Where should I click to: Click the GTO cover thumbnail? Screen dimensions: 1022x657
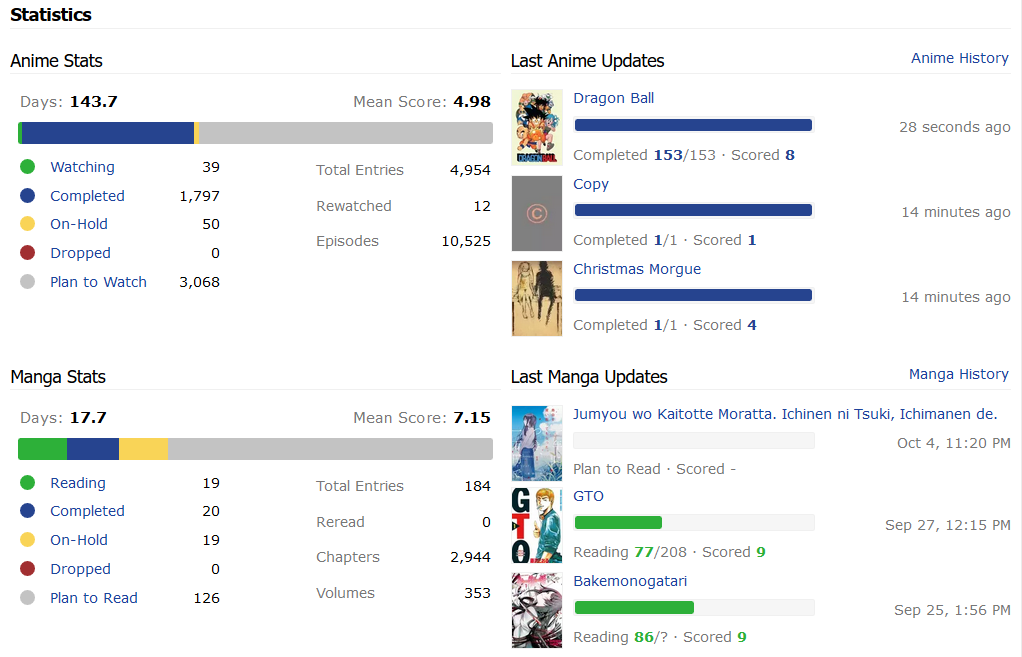(x=537, y=525)
